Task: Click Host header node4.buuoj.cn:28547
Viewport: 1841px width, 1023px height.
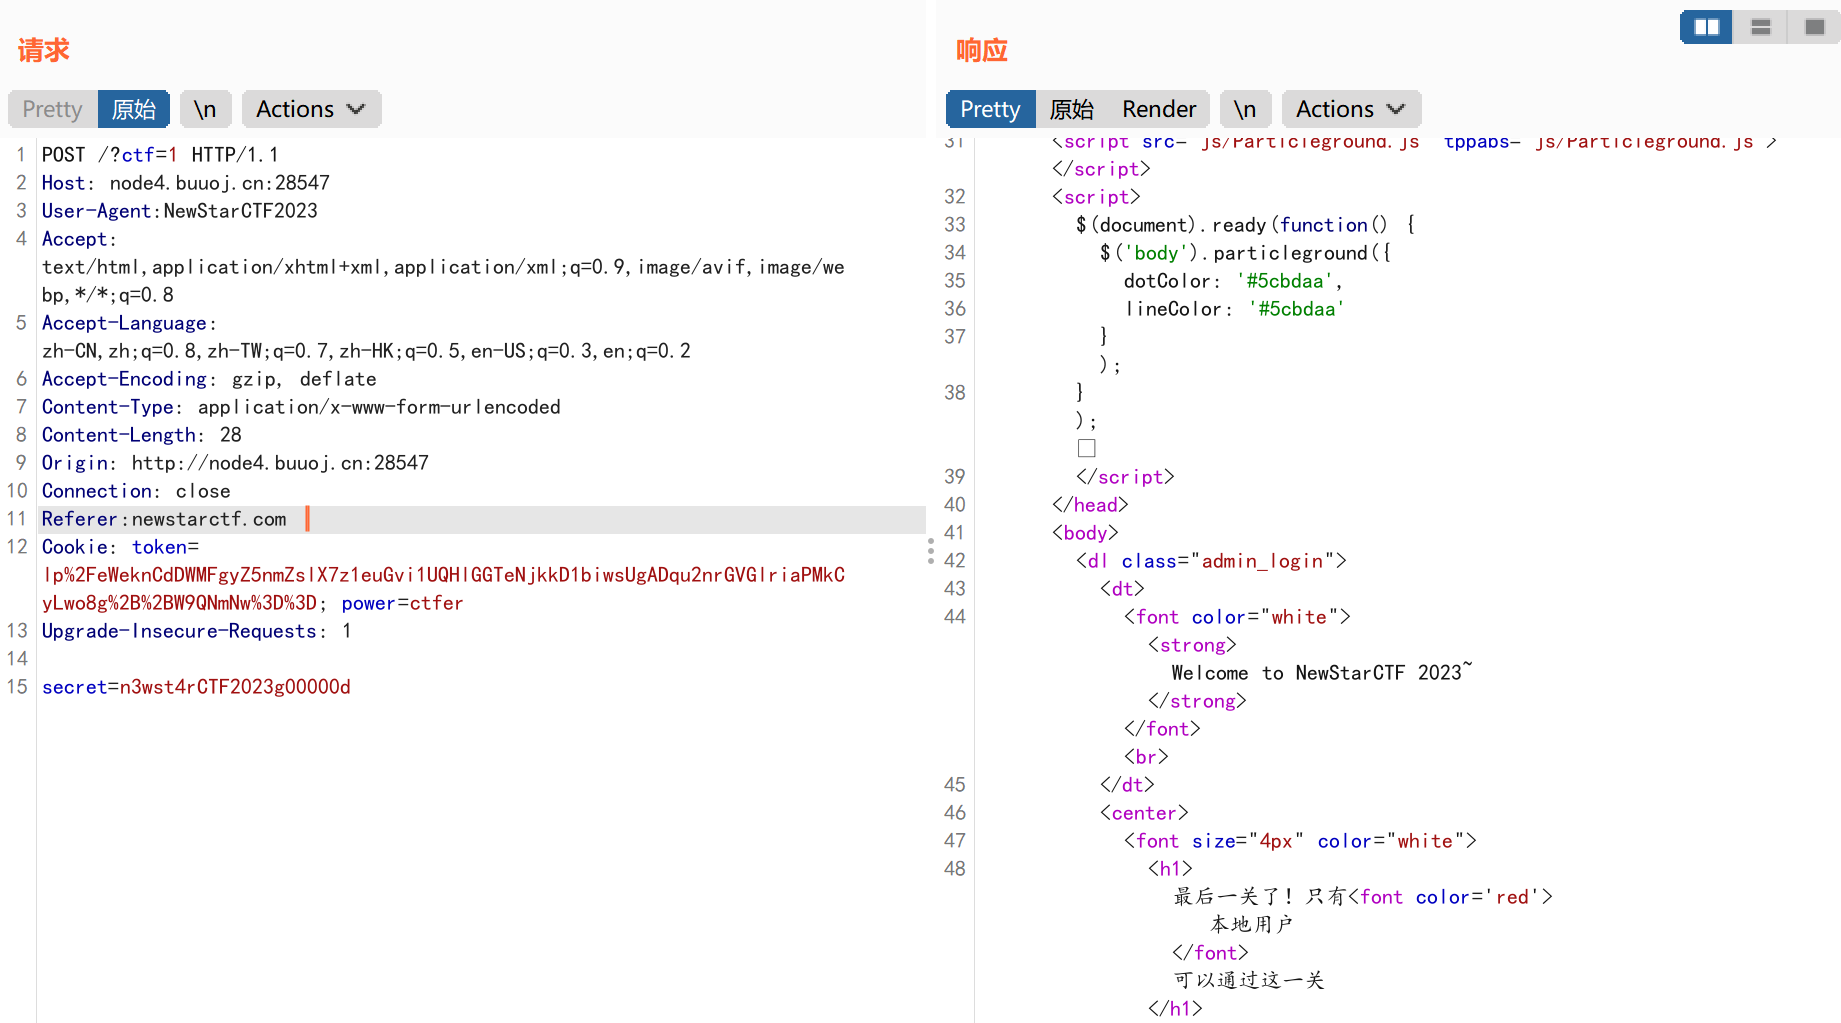Action: [185, 183]
